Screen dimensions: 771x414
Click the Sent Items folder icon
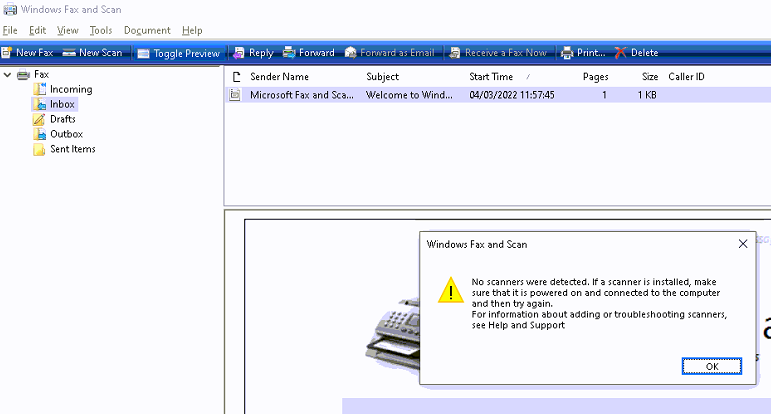tap(39, 149)
